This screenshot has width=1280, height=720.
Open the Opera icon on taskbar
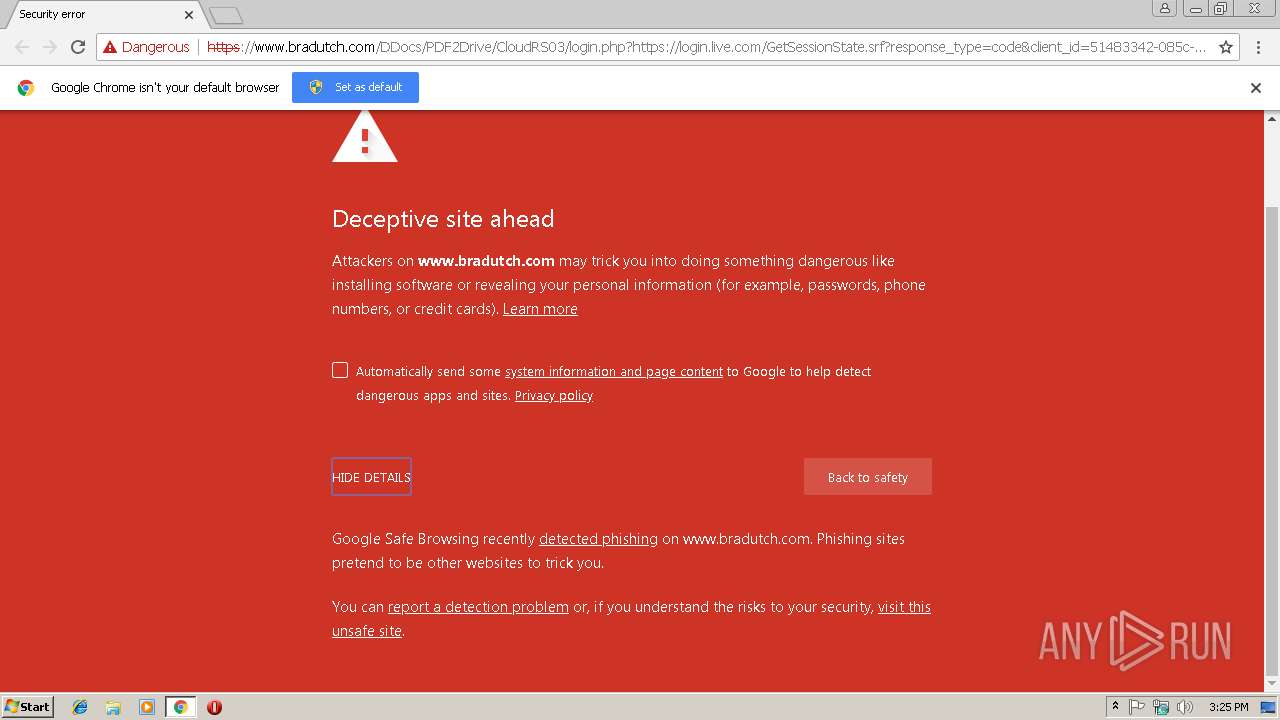click(x=214, y=707)
